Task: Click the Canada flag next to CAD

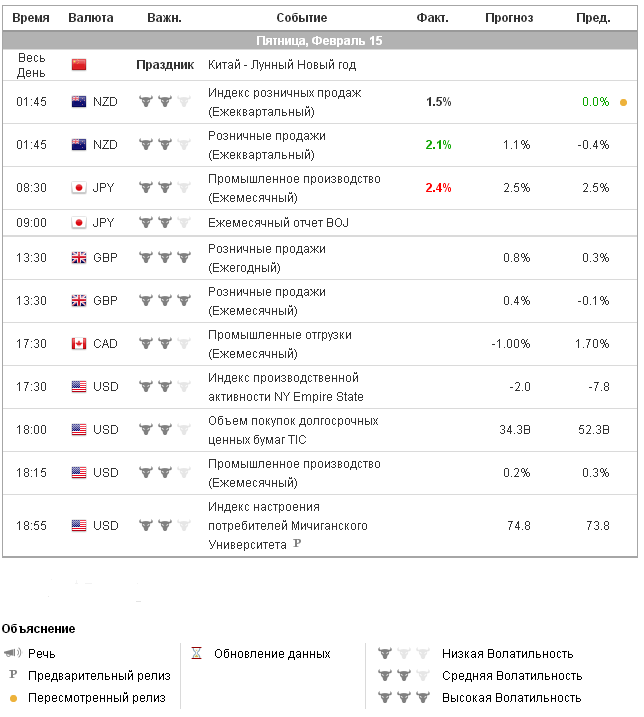Action: (x=79, y=344)
